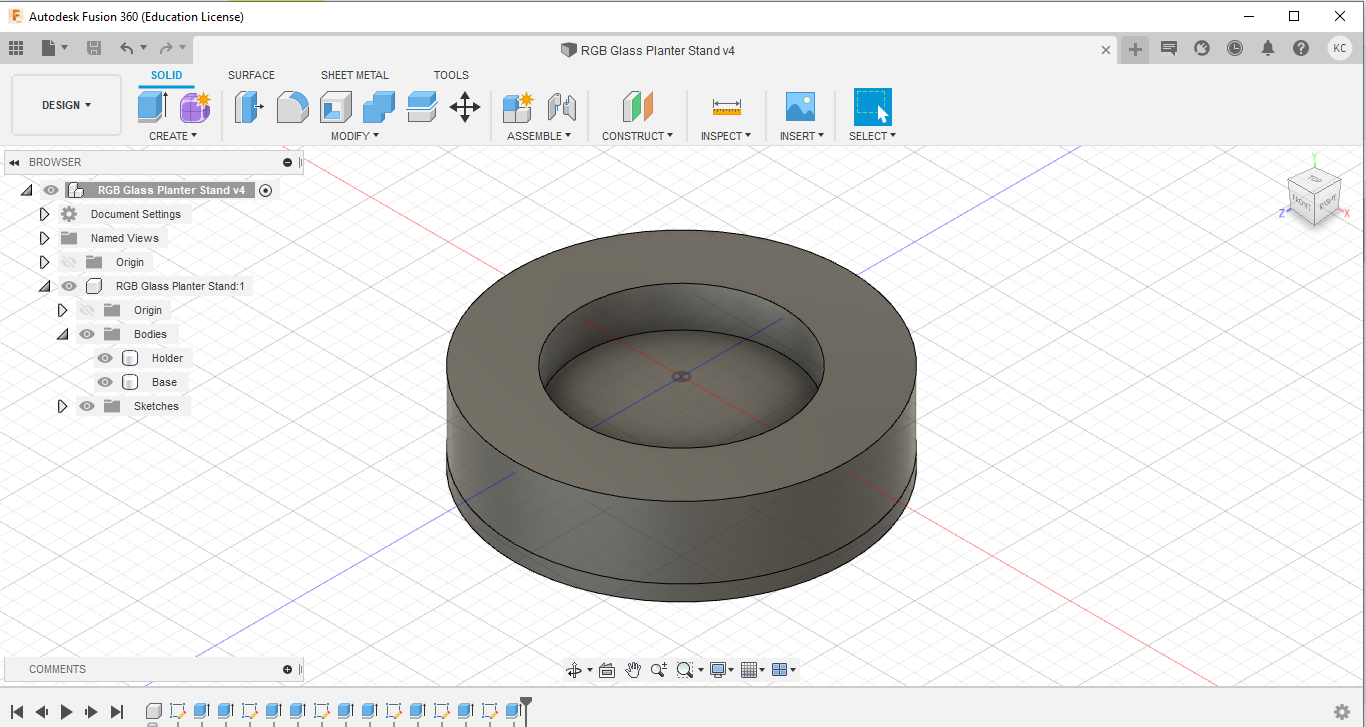This screenshot has width=1366, height=727.
Task: Expand the Named Views folder
Action: [x=44, y=238]
